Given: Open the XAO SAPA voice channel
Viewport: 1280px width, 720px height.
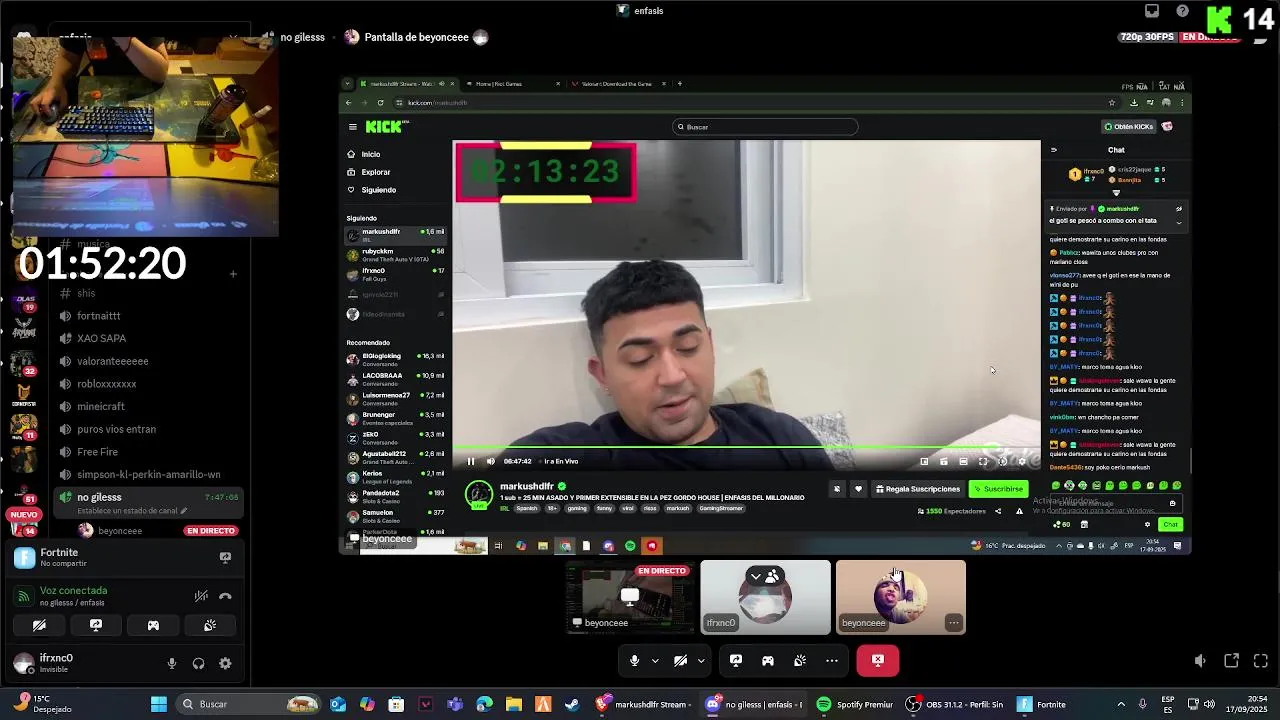Looking at the screenshot, I should tap(101, 339).
